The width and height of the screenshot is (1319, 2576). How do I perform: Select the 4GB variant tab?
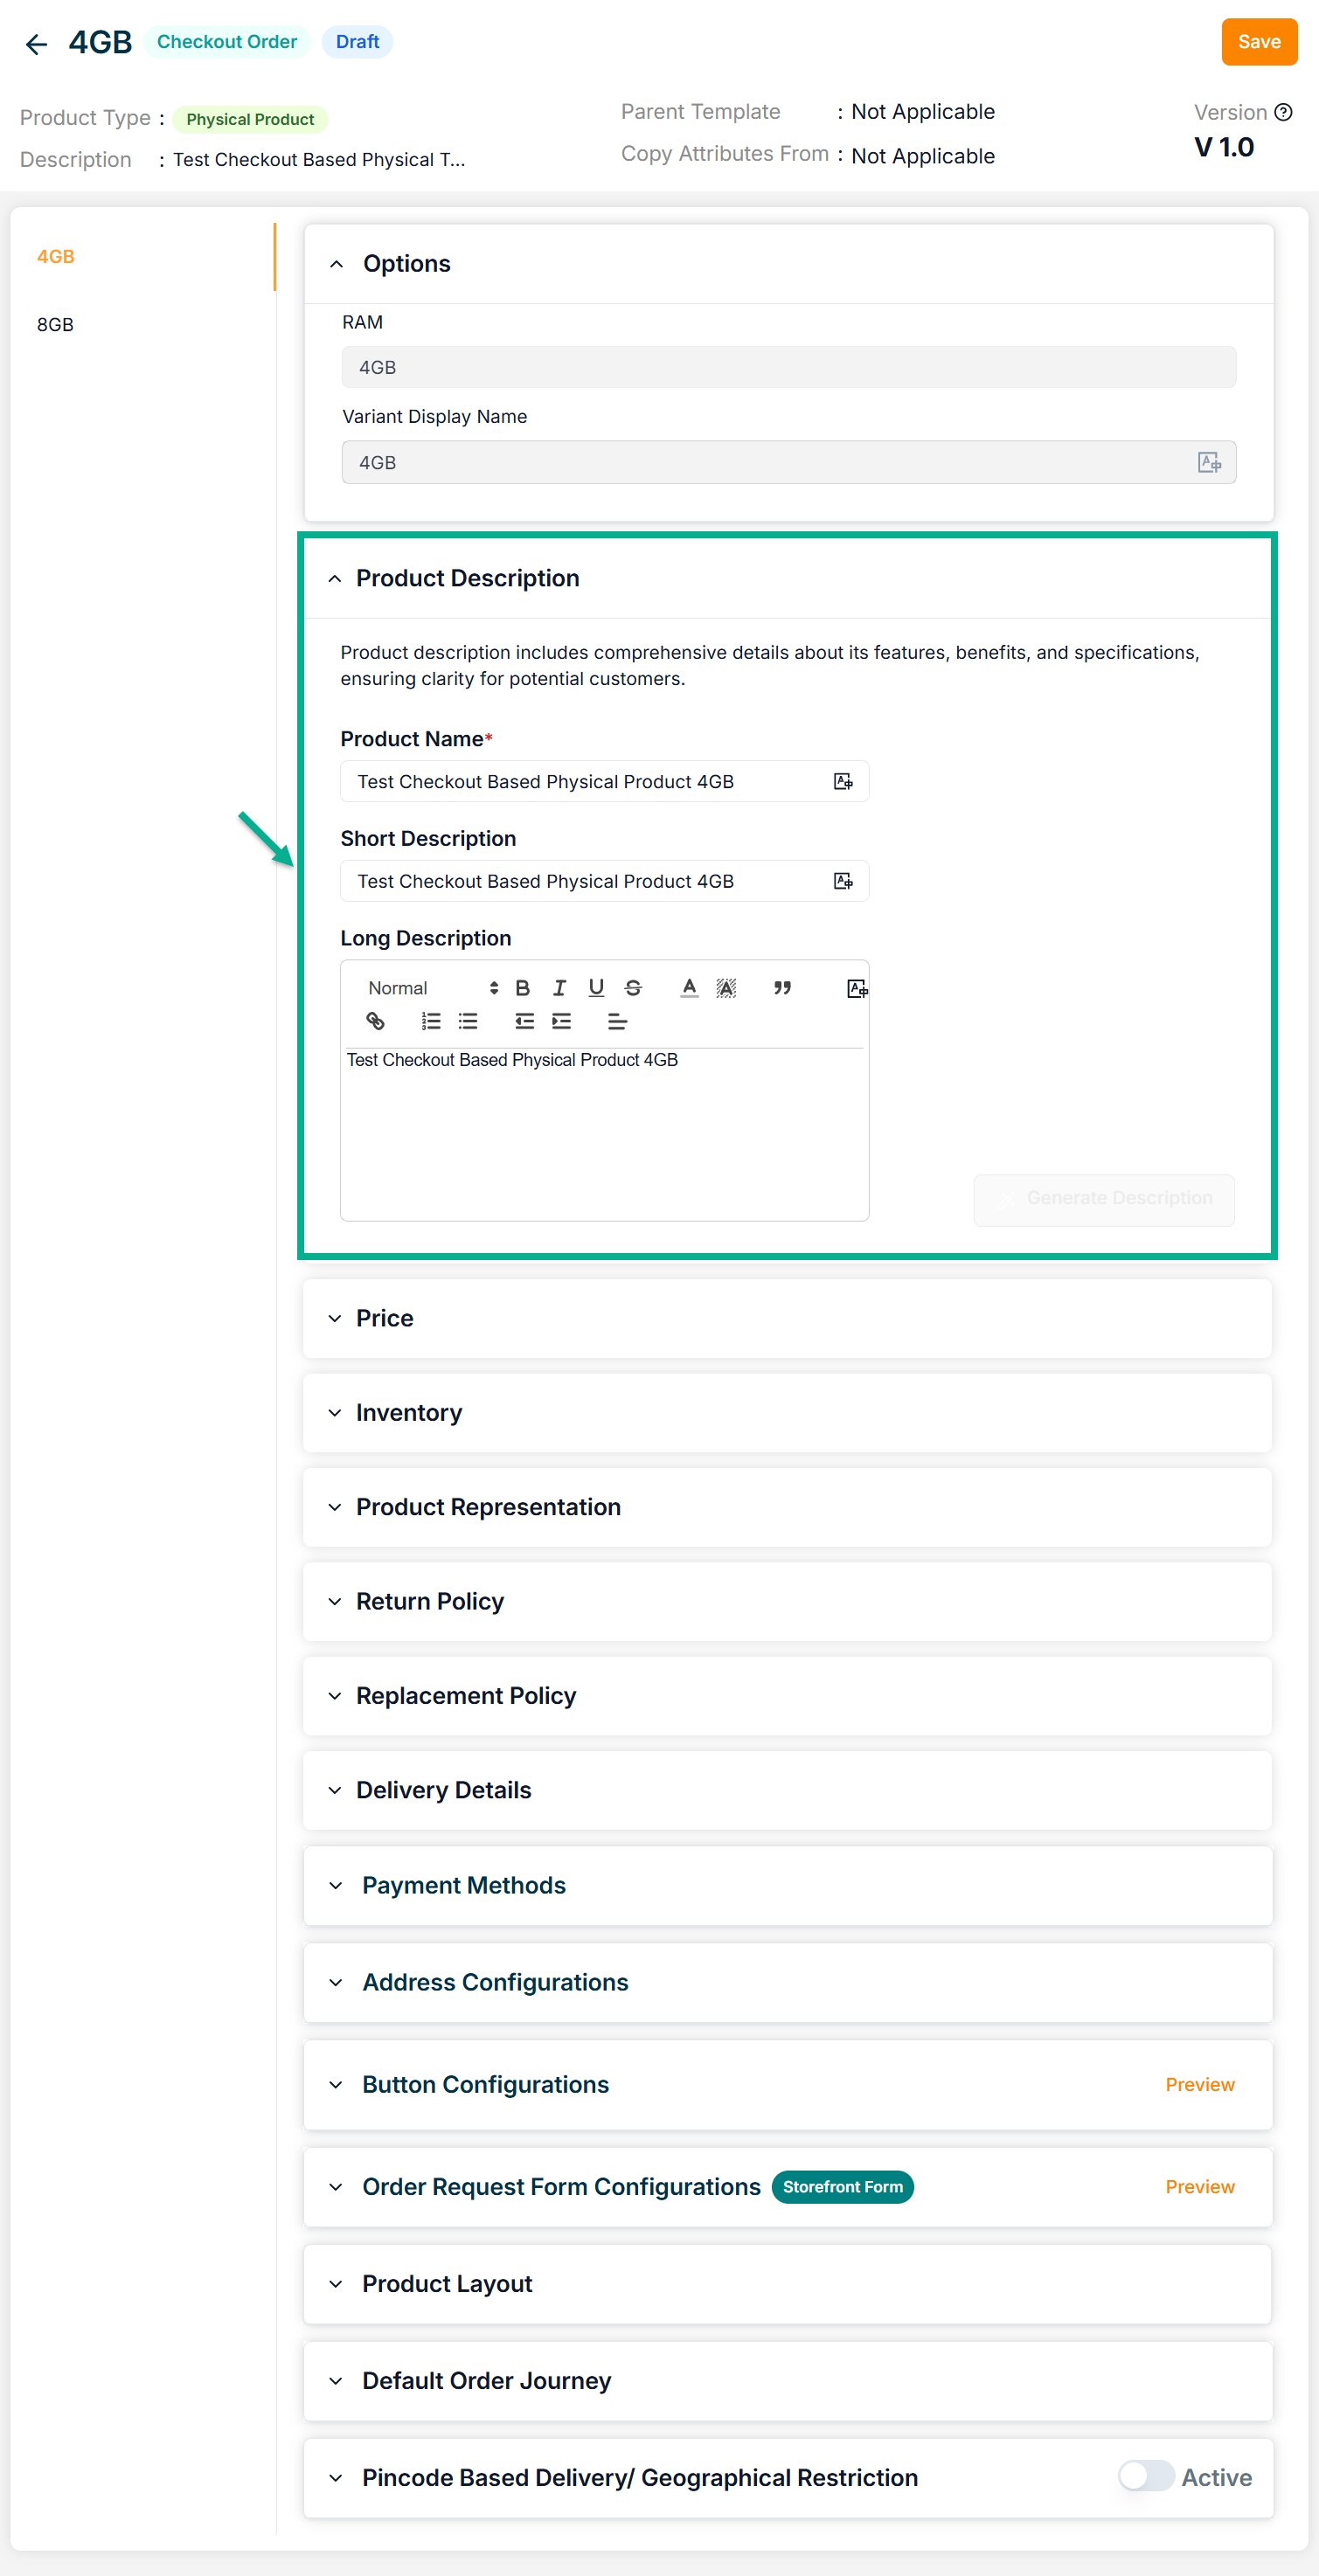click(56, 257)
